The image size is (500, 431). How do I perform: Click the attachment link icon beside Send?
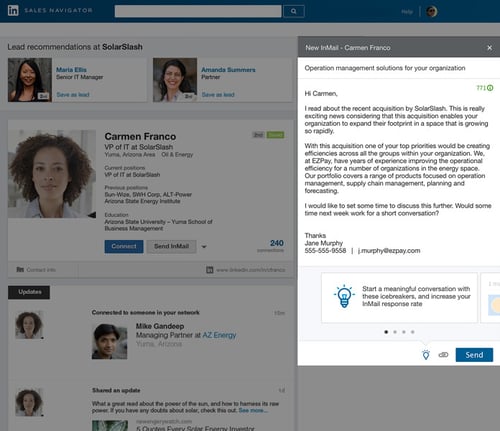tap(443, 355)
